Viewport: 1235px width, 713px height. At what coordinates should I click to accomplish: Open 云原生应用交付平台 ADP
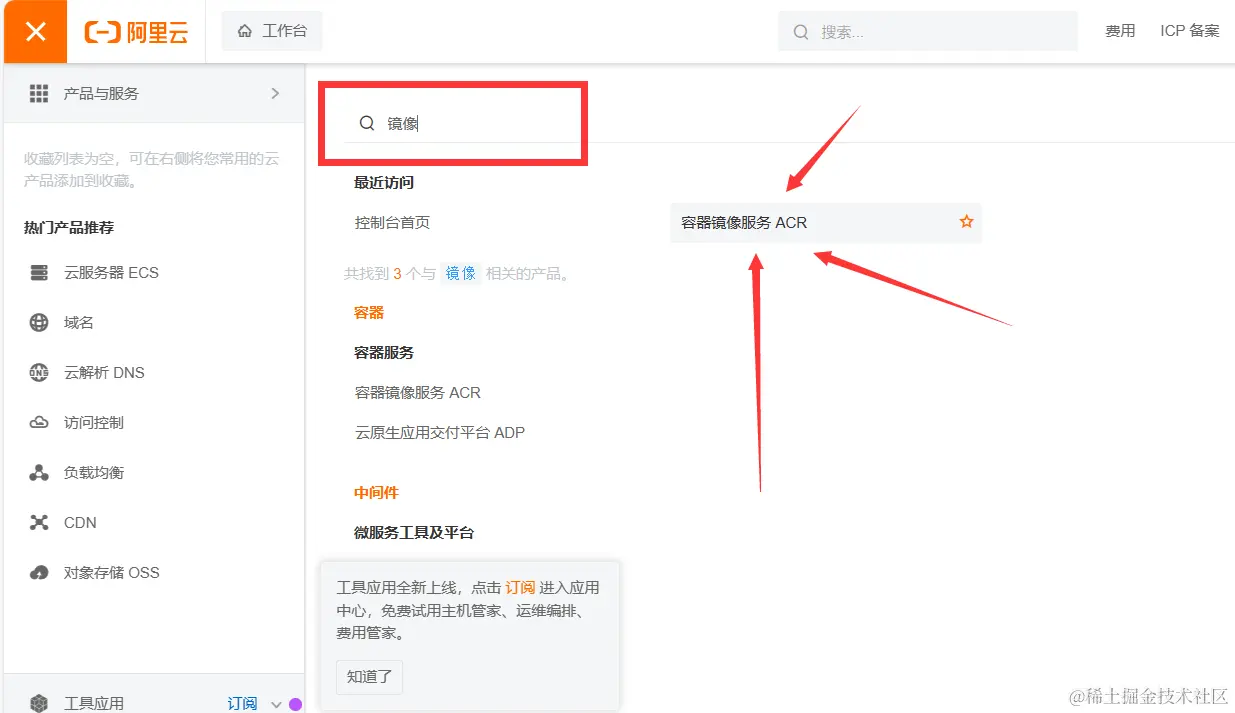pyautogui.click(x=439, y=432)
